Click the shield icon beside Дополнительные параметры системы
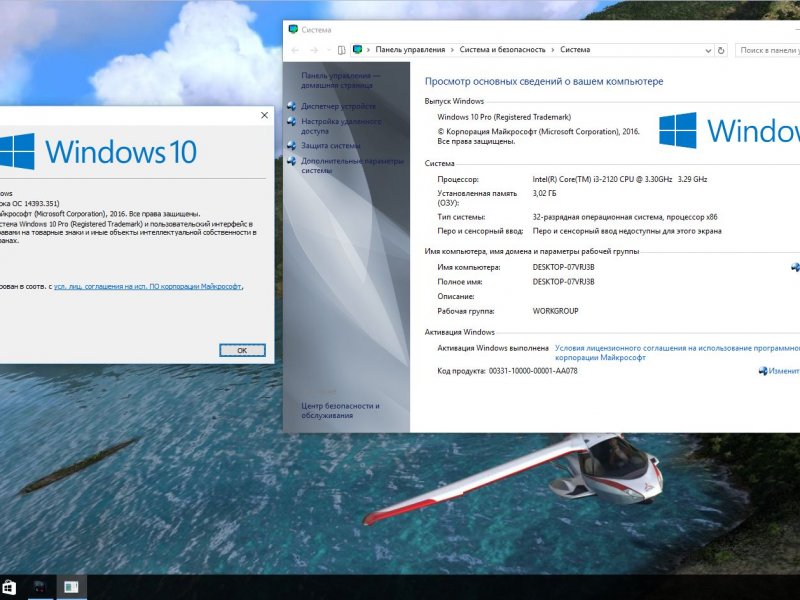Image resolution: width=800 pixels, height=600 pixels. pyautogui.click(x=291, y=161)
